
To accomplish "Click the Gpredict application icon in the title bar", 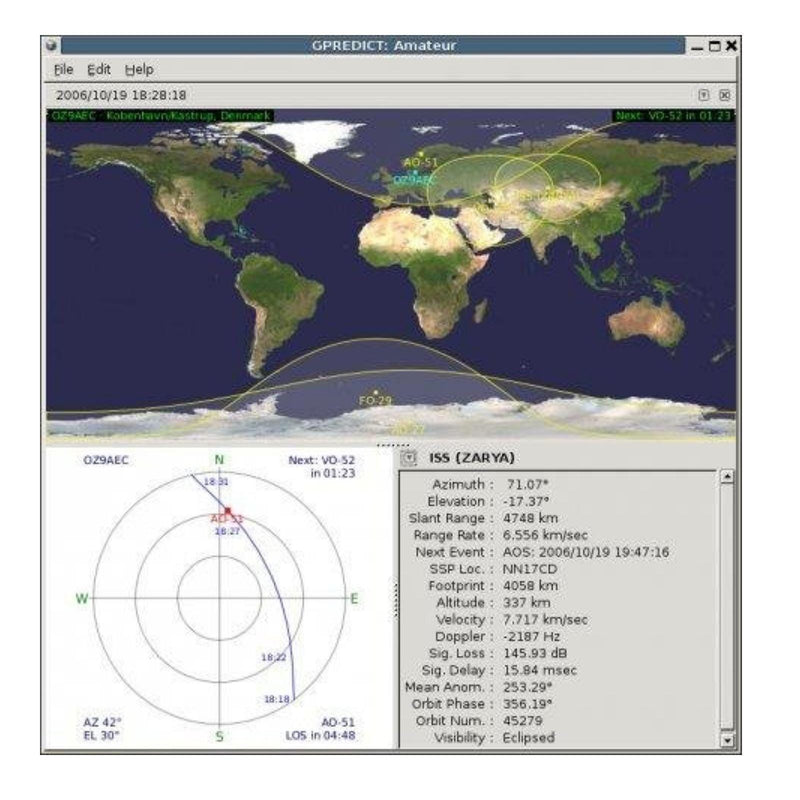I will (51, 45).
